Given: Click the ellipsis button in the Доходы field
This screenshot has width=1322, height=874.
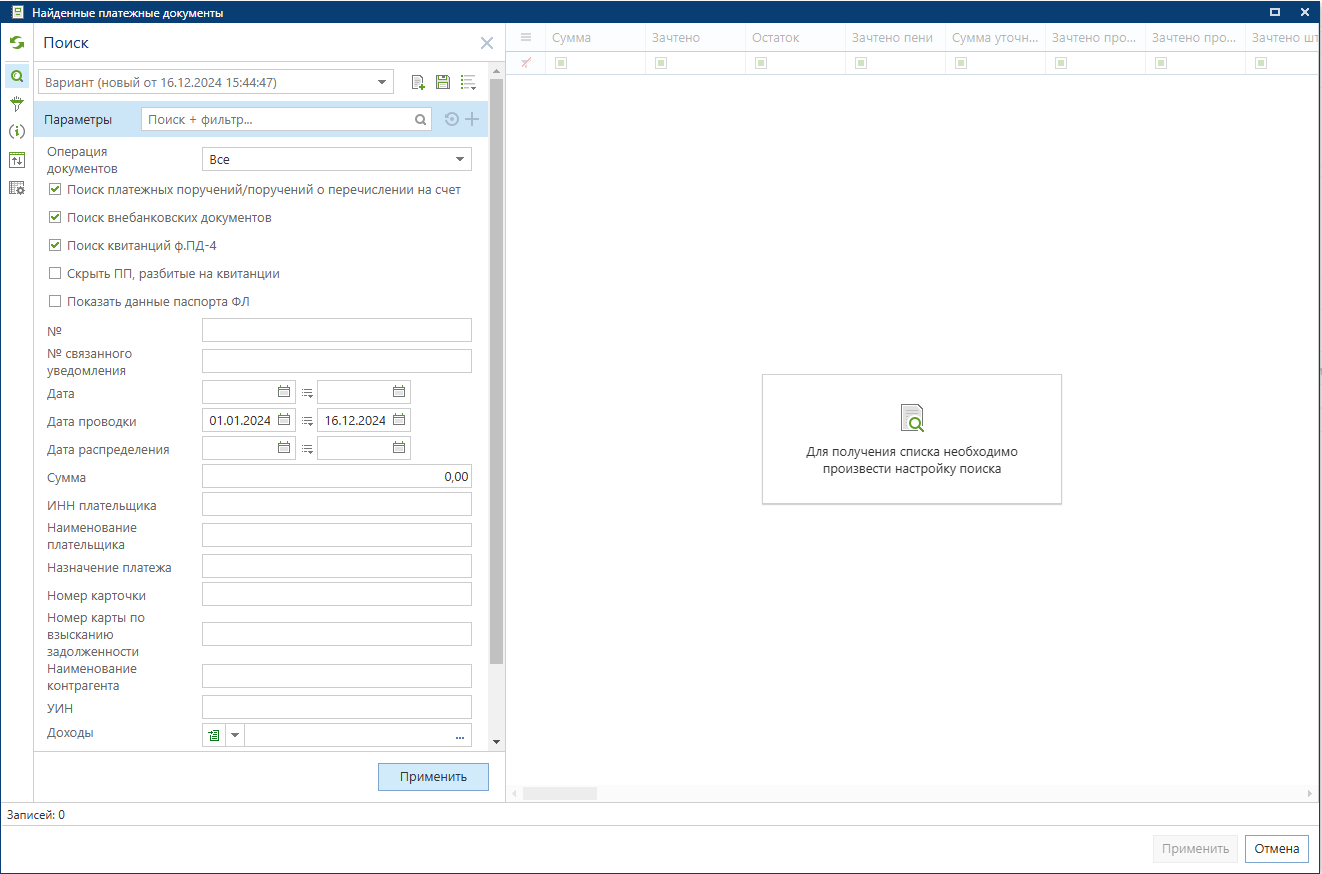Looking at the screenshot, I should click(x=460, y=736).
